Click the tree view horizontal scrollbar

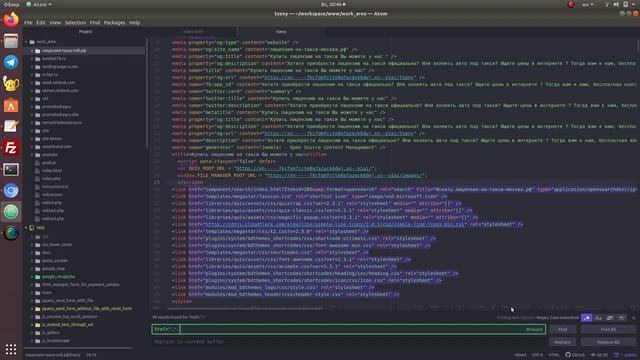coord(78,348)
